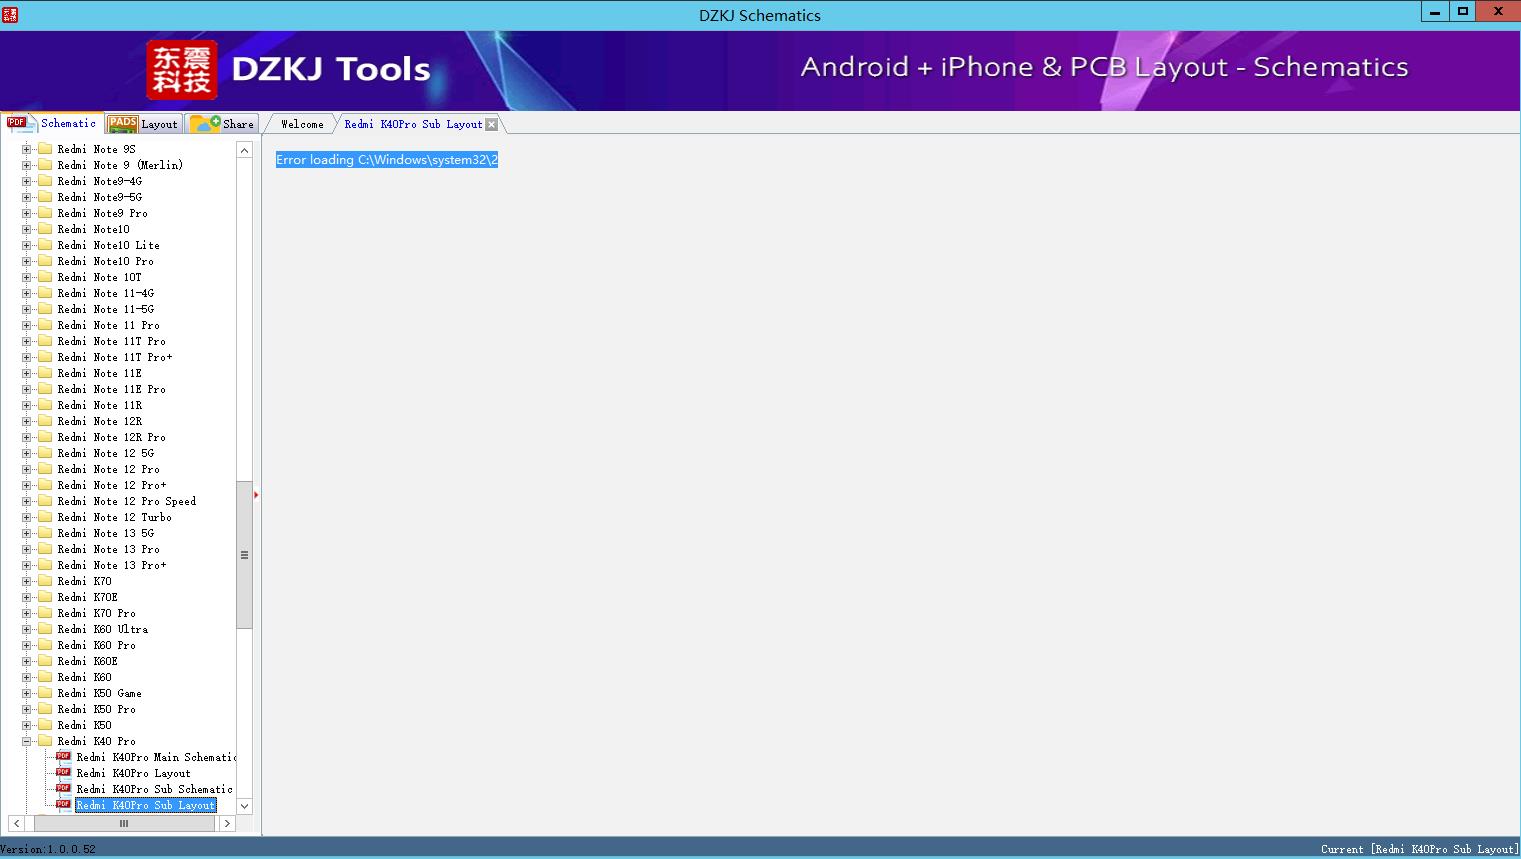The height and width of the screenshot is (859, 1521).
Task: Click the Version:1.0.0.52 status text
Action: [48, 849]
